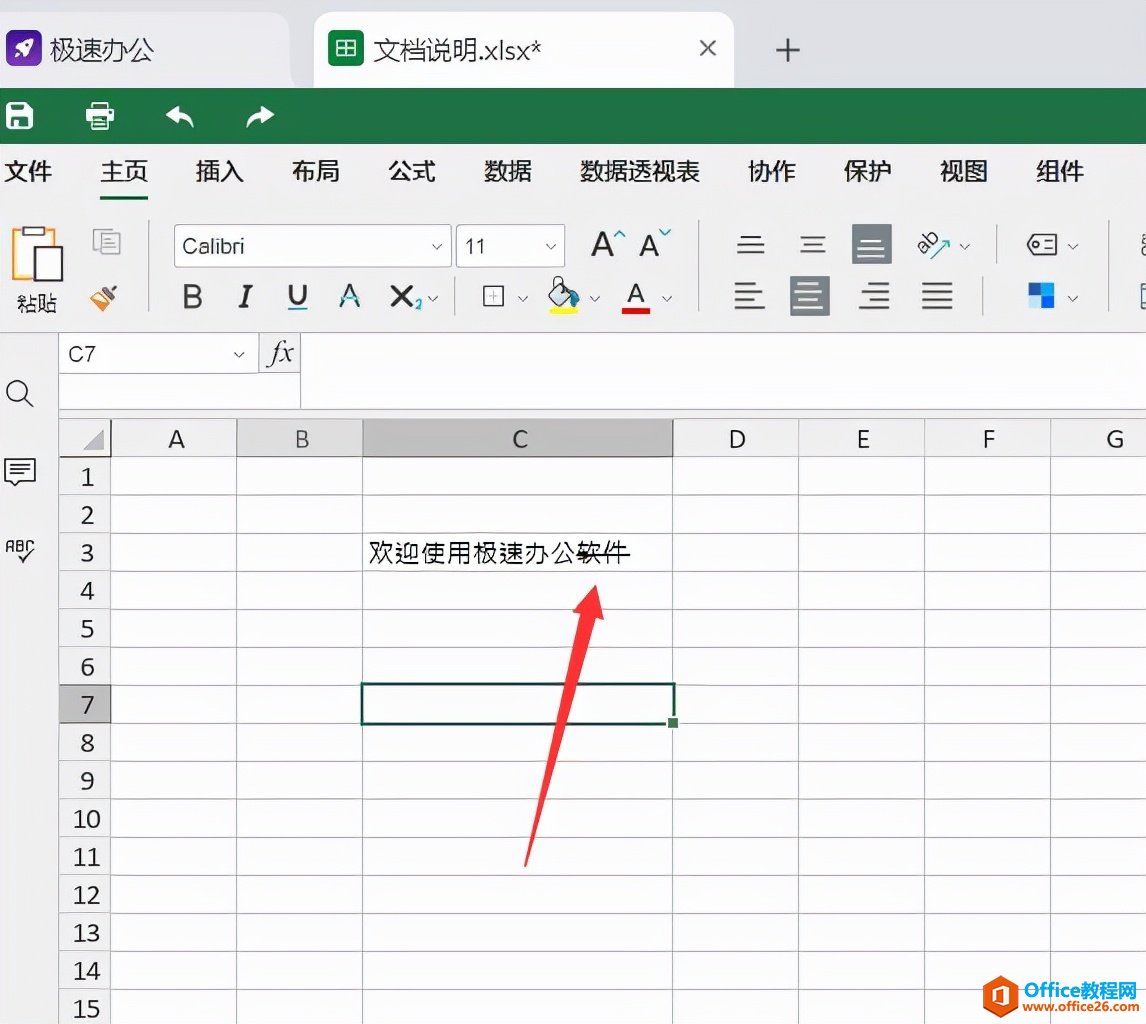1146x1024 pixels.
Task: Switch to the 数据 ribbon tab
Action: pyautogui.click(x=507, y=171)
